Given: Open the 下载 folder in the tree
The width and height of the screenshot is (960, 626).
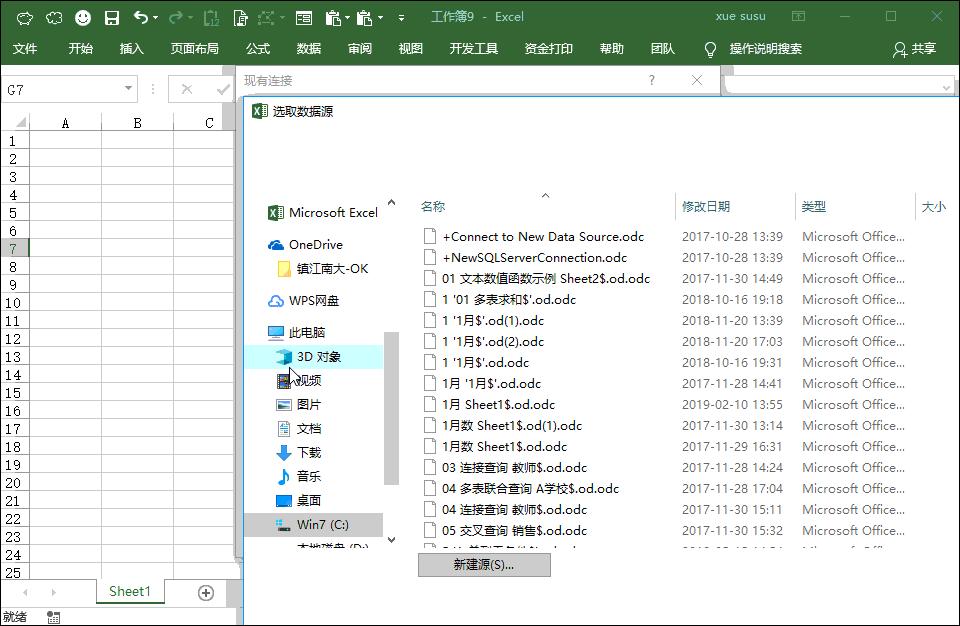Looking at the screenshot, I should click(x=309, y=453).
